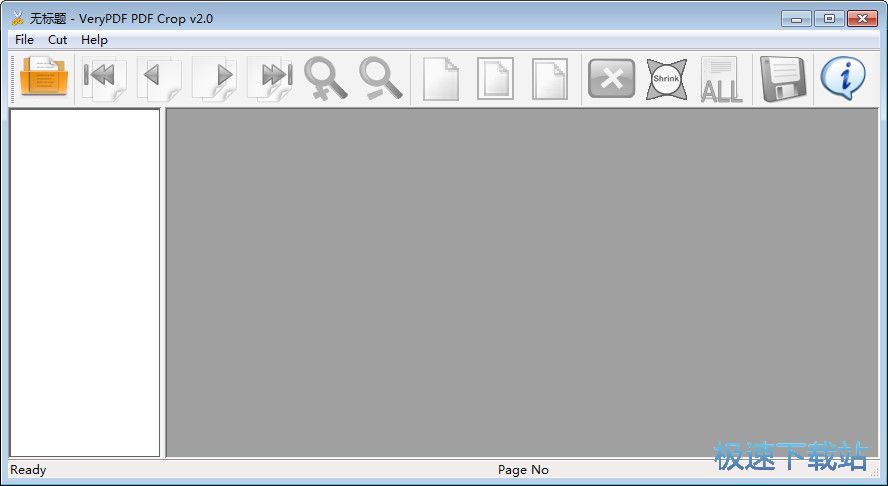Select the first blank page icon
This screenshot has height=486, width=888.
pyautogui.click(x=441, y=79)
